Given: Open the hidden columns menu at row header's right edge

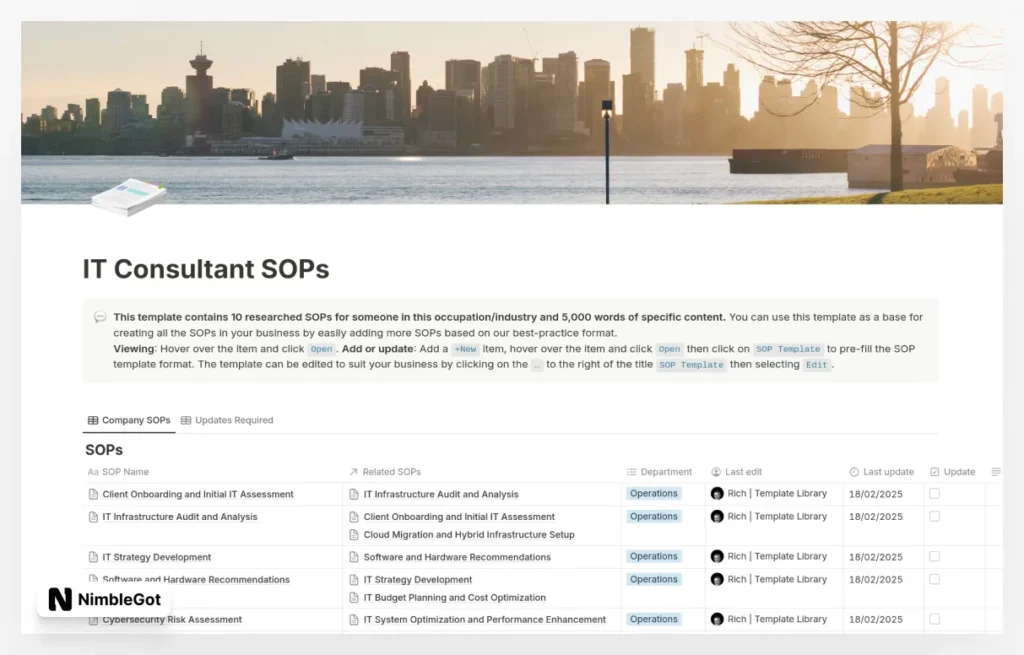Looking at the screenshot, I should point(996,471).
